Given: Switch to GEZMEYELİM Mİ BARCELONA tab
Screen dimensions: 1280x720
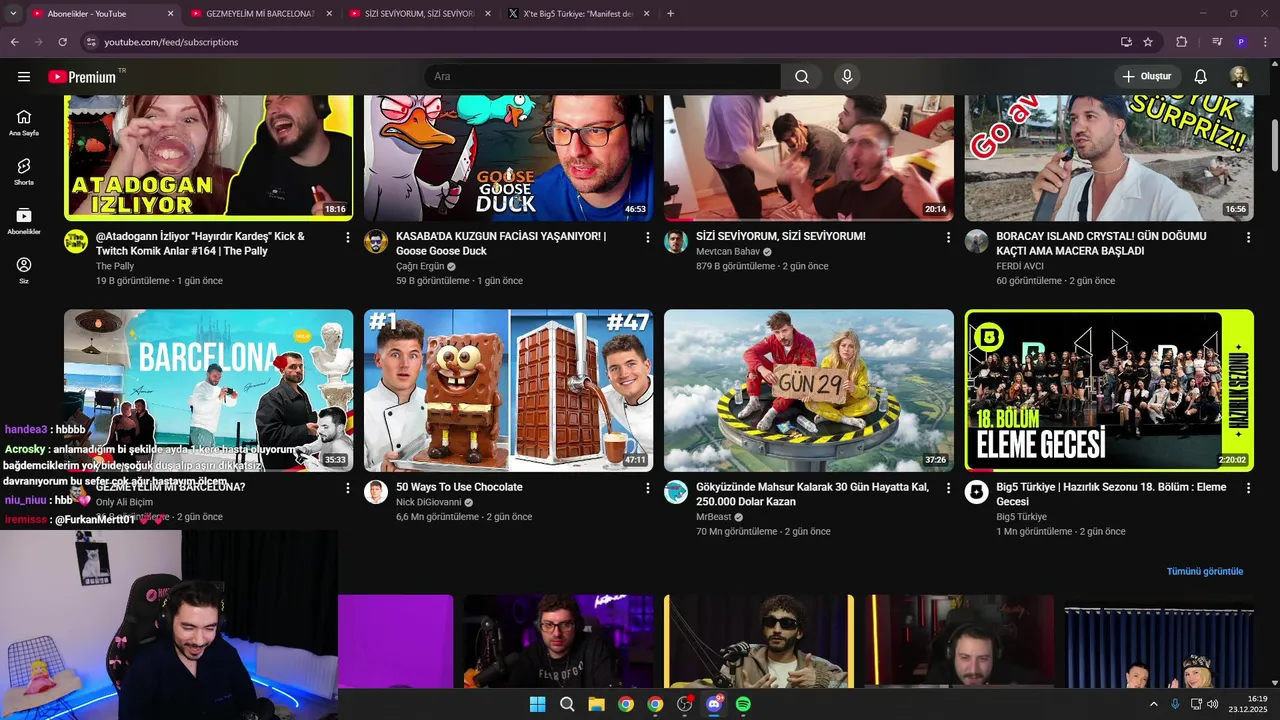Looking at the screenshot, I should tap(260, 14).
